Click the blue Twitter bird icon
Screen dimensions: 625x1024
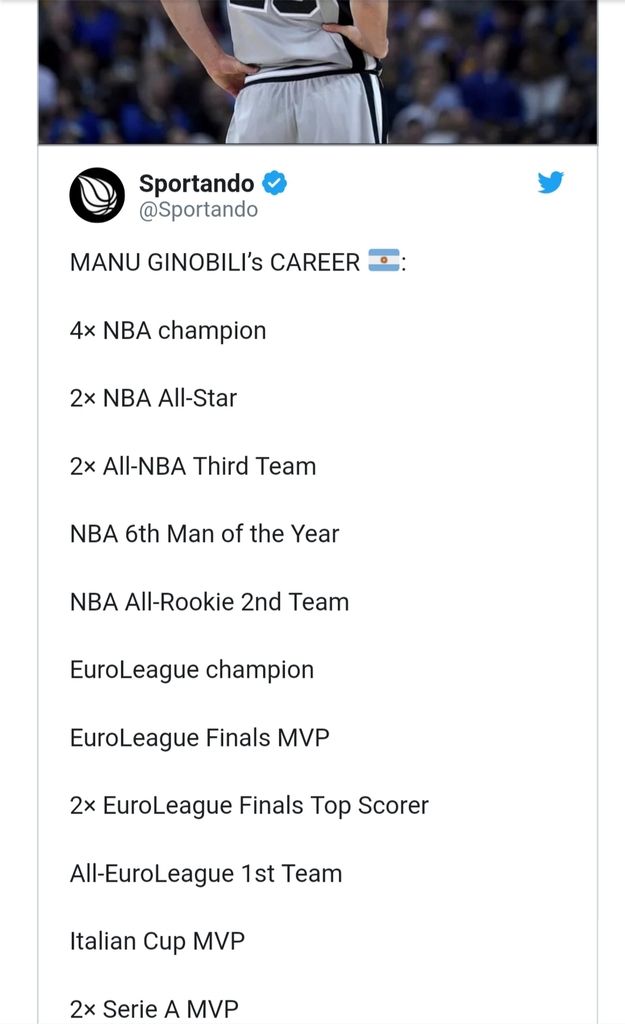pos(551,182)
